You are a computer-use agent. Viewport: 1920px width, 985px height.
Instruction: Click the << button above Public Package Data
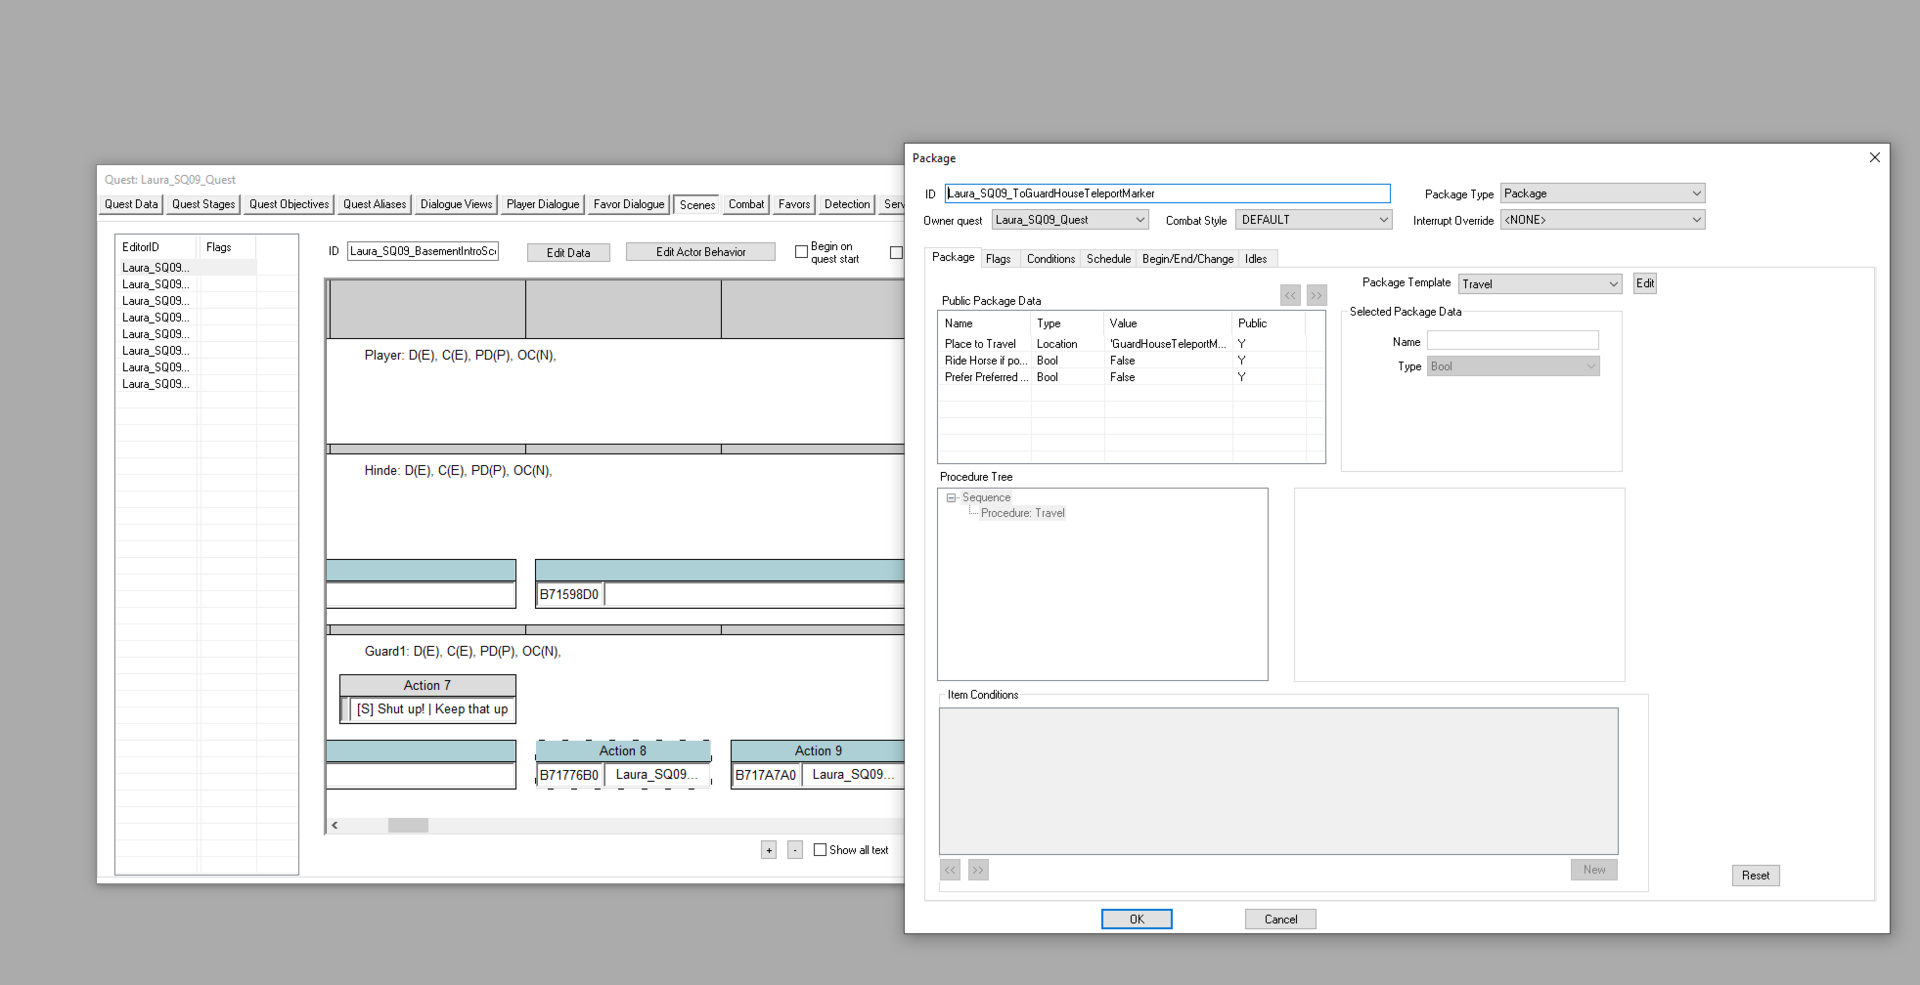(x=1290, y=295)
